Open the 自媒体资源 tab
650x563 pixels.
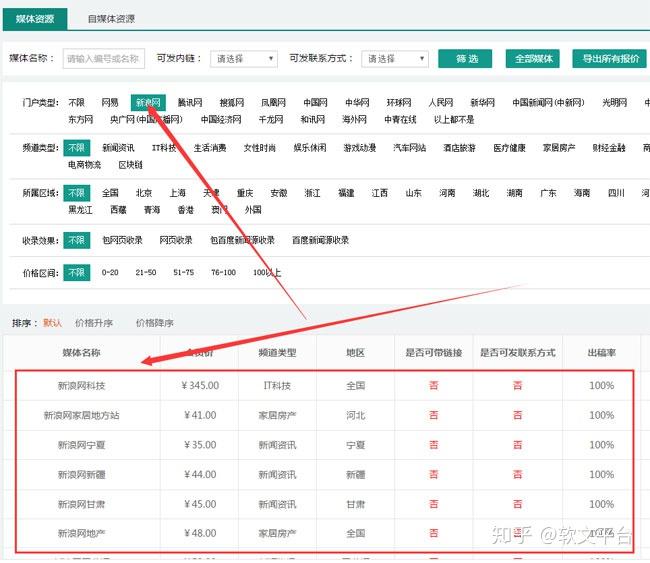(x=111, y=19)
